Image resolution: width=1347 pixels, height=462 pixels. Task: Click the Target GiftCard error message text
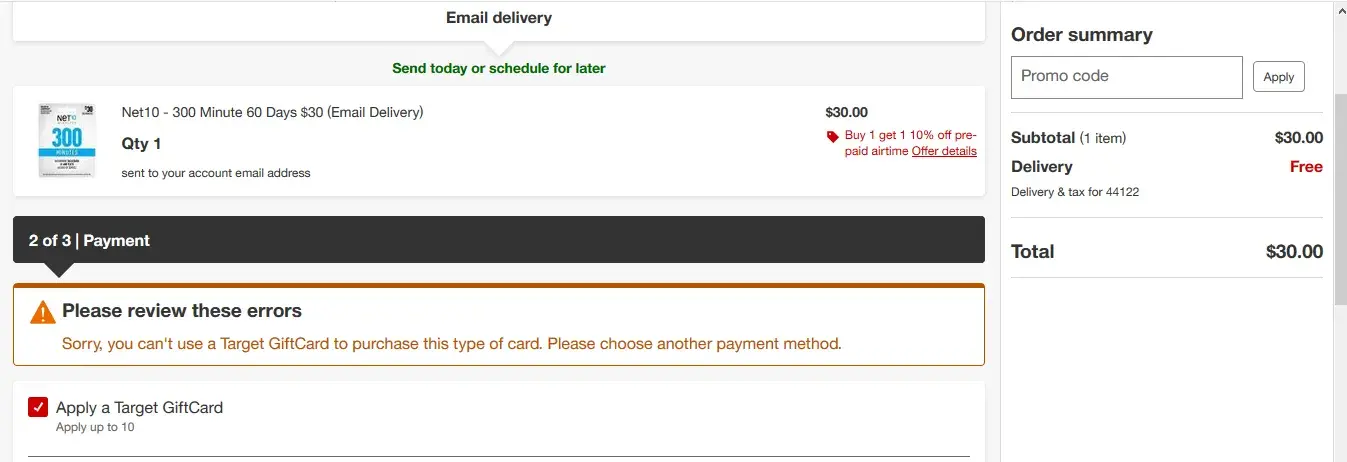pyautogui.click(x=451, y=344)
